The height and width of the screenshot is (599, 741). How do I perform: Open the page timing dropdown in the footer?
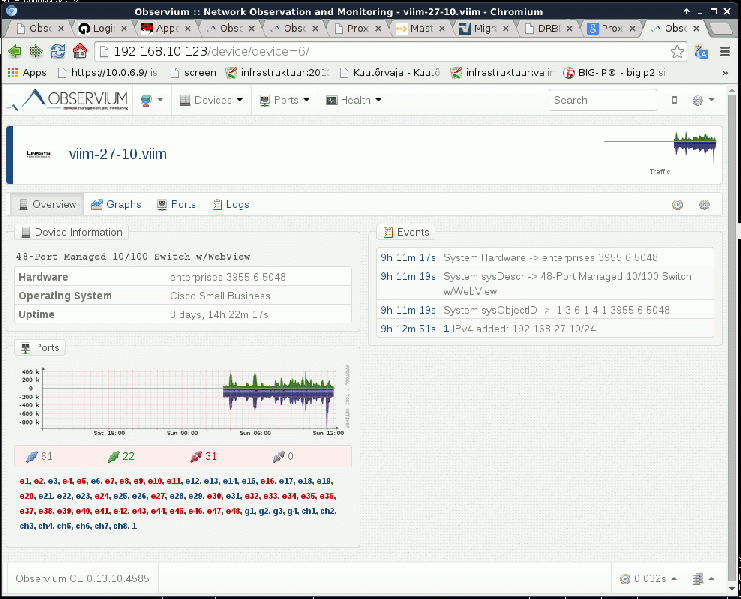tap(648, 579)
